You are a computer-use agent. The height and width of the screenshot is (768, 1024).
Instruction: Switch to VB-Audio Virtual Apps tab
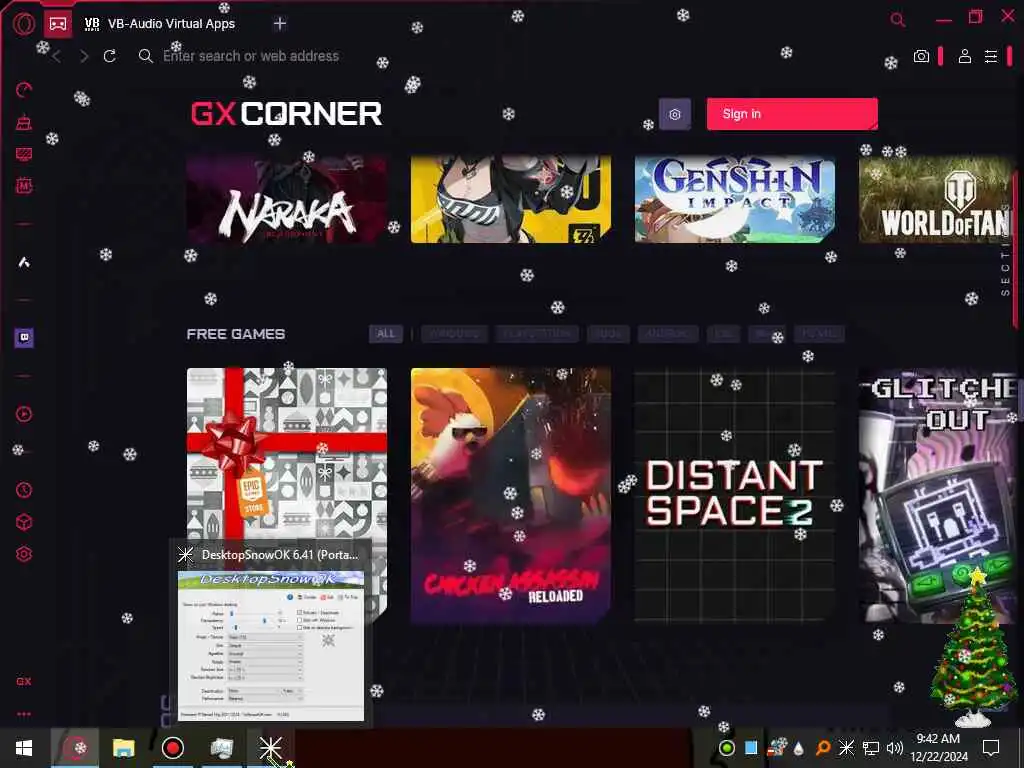click(159, 24)
